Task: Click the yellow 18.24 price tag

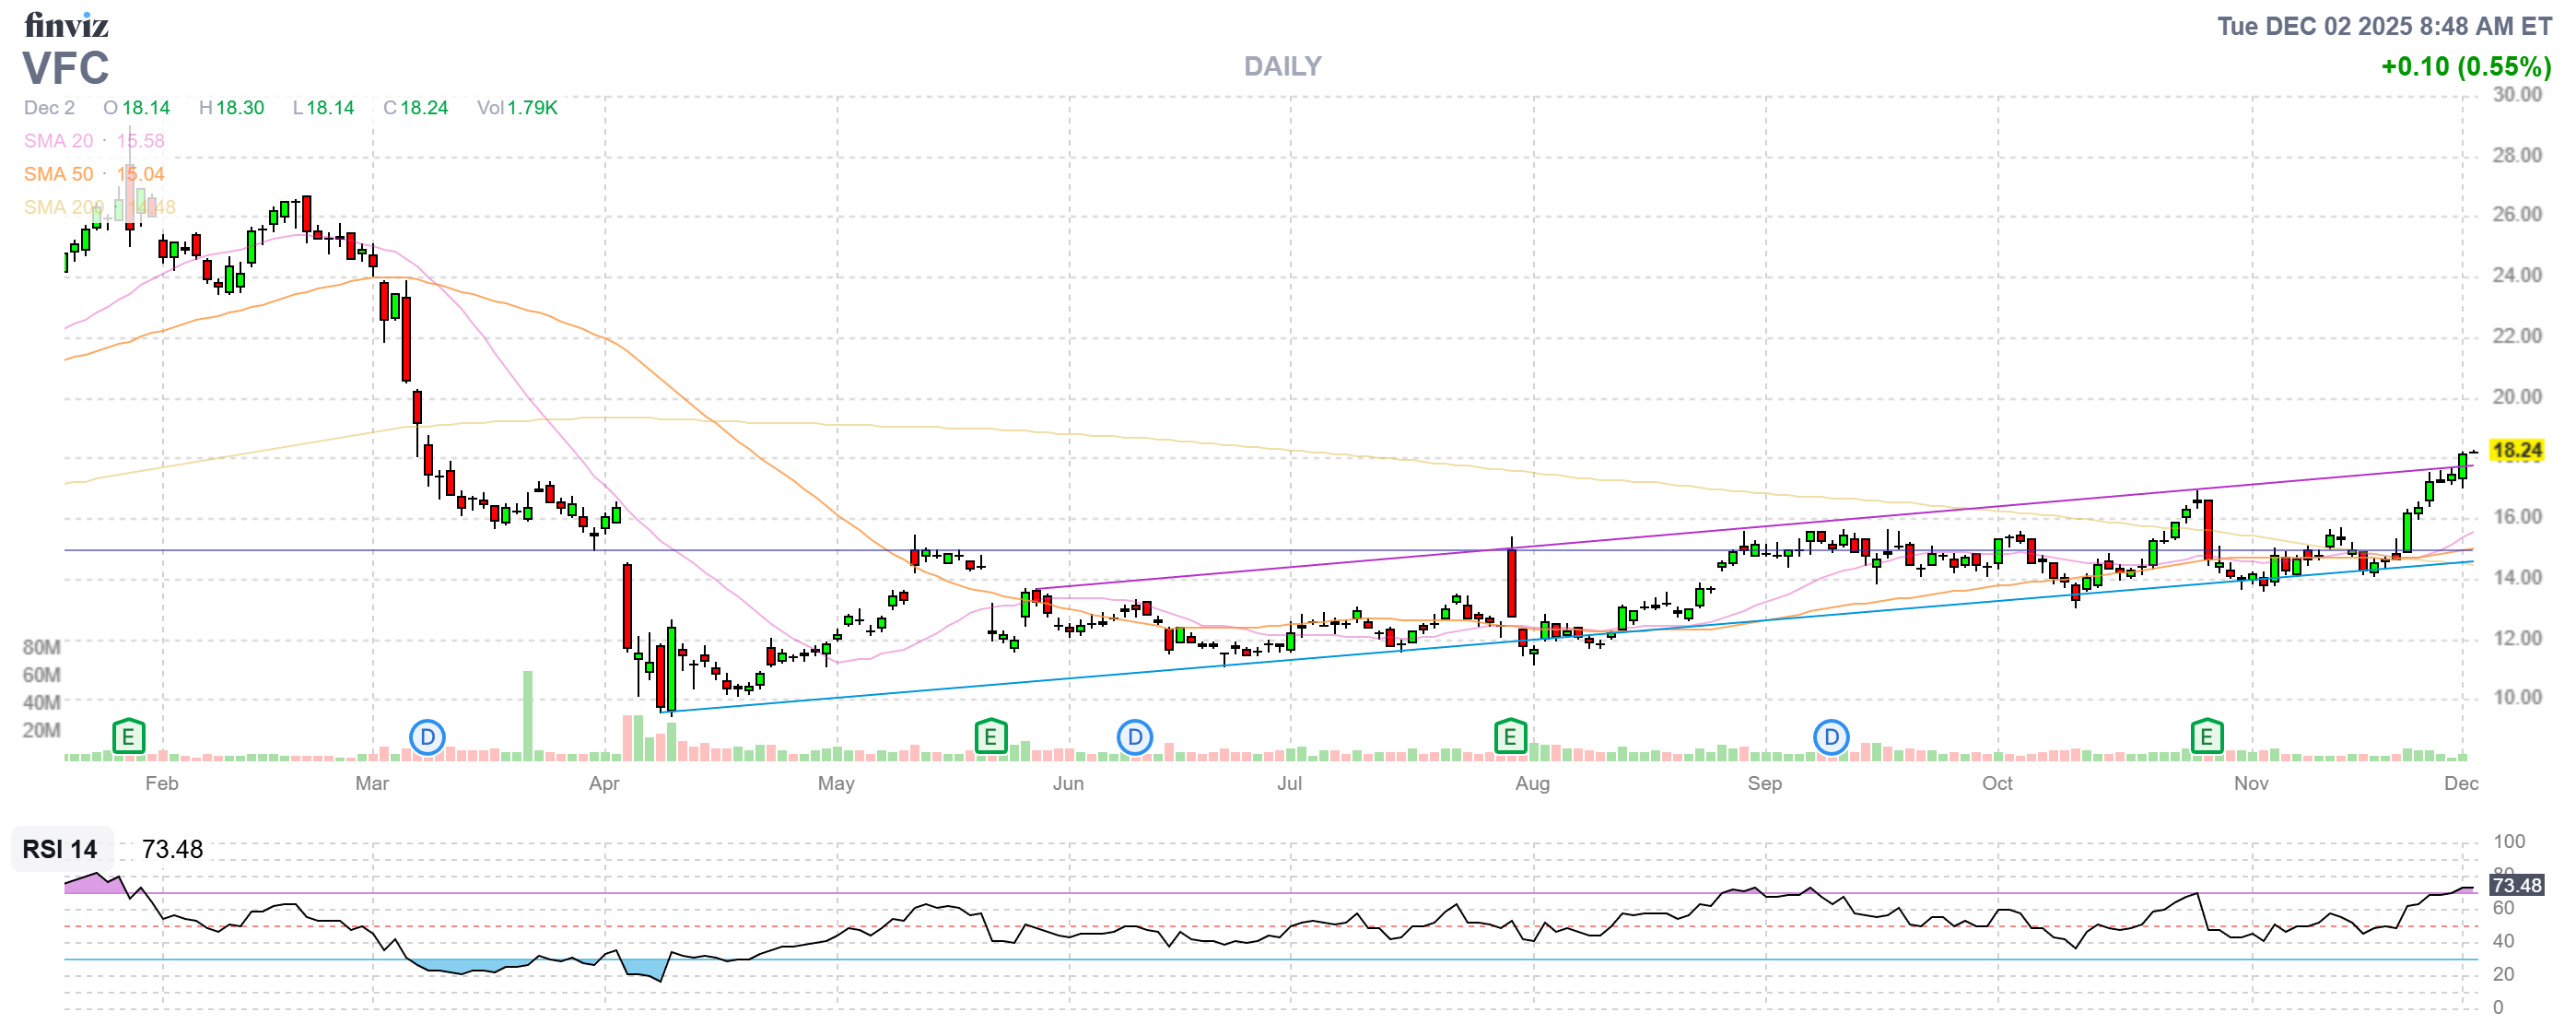Action: [x=2516, y=450]
